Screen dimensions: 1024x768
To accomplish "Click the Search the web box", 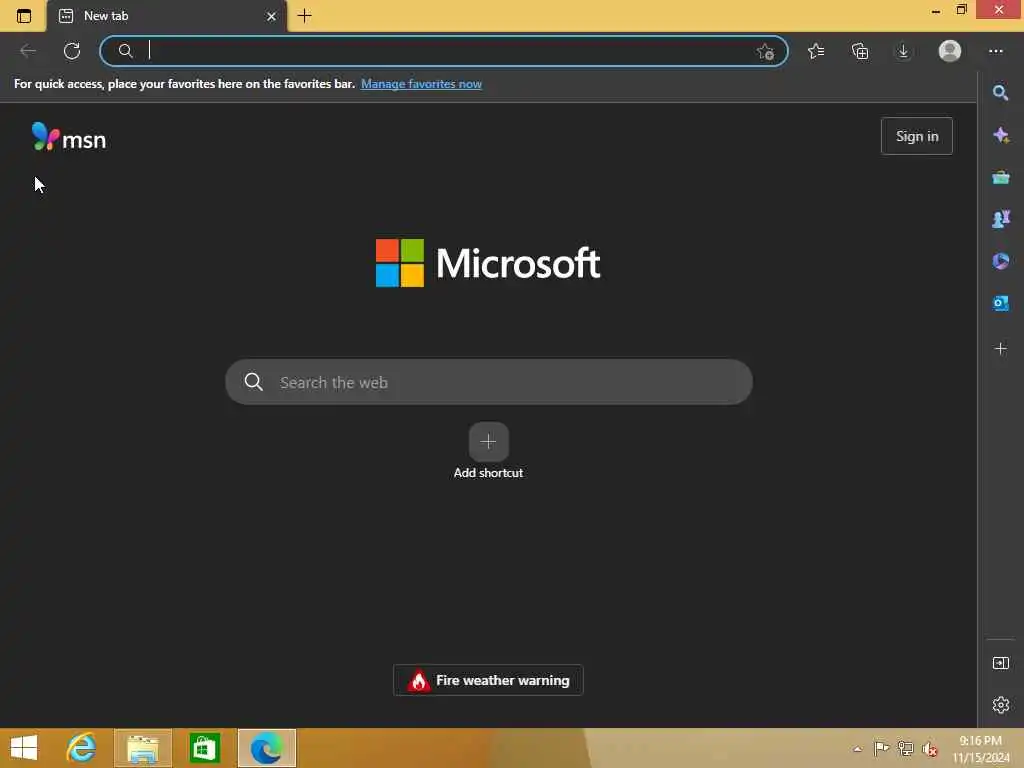I will click(488, 382).
